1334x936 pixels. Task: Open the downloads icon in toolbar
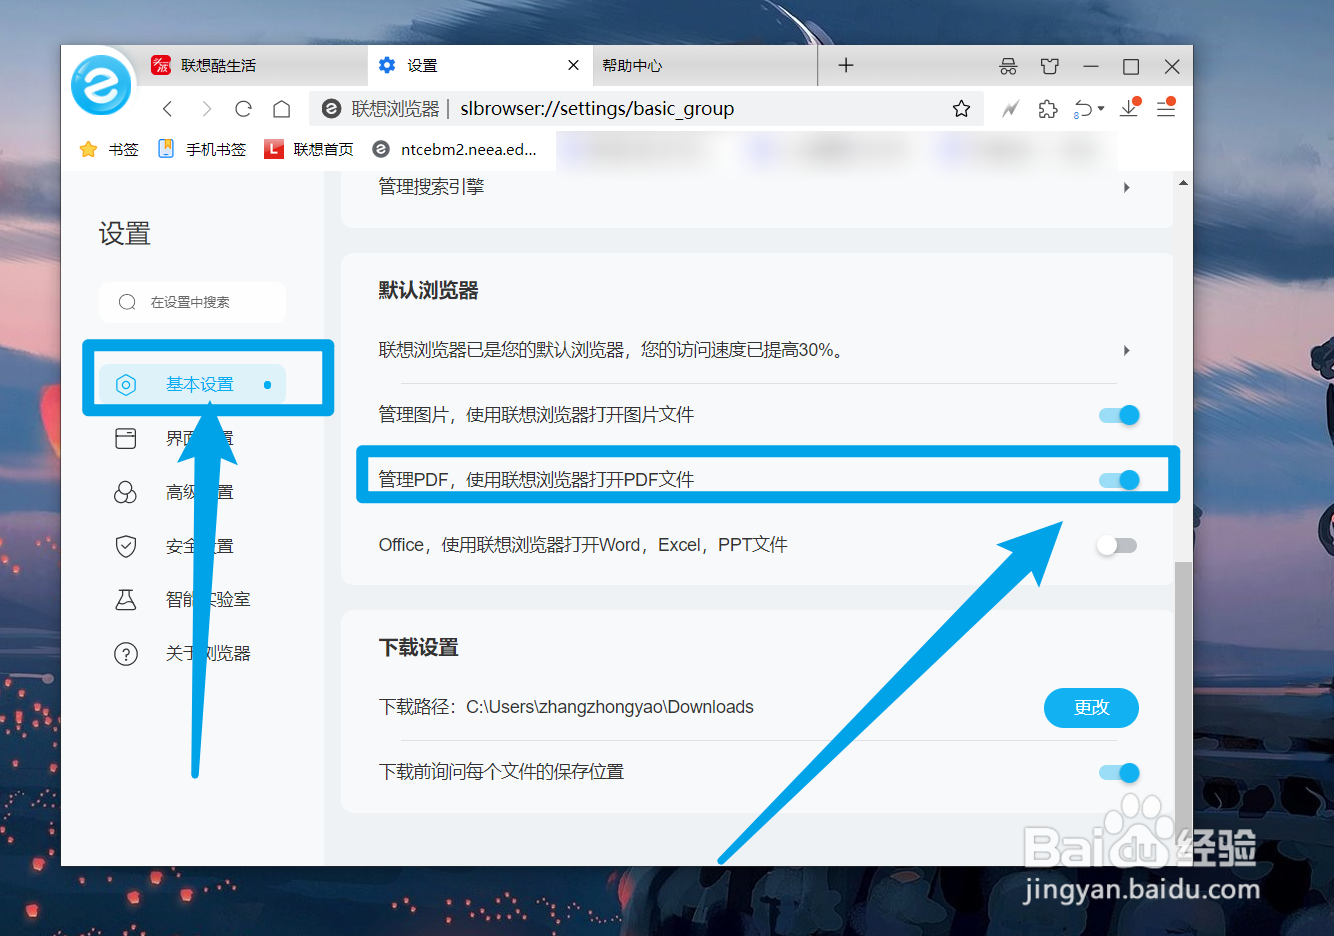1130,108
